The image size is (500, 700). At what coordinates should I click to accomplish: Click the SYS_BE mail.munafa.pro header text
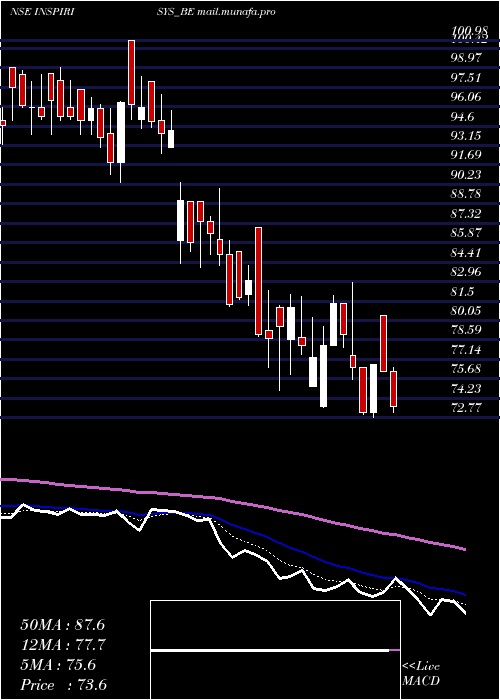tap(216, 12)
